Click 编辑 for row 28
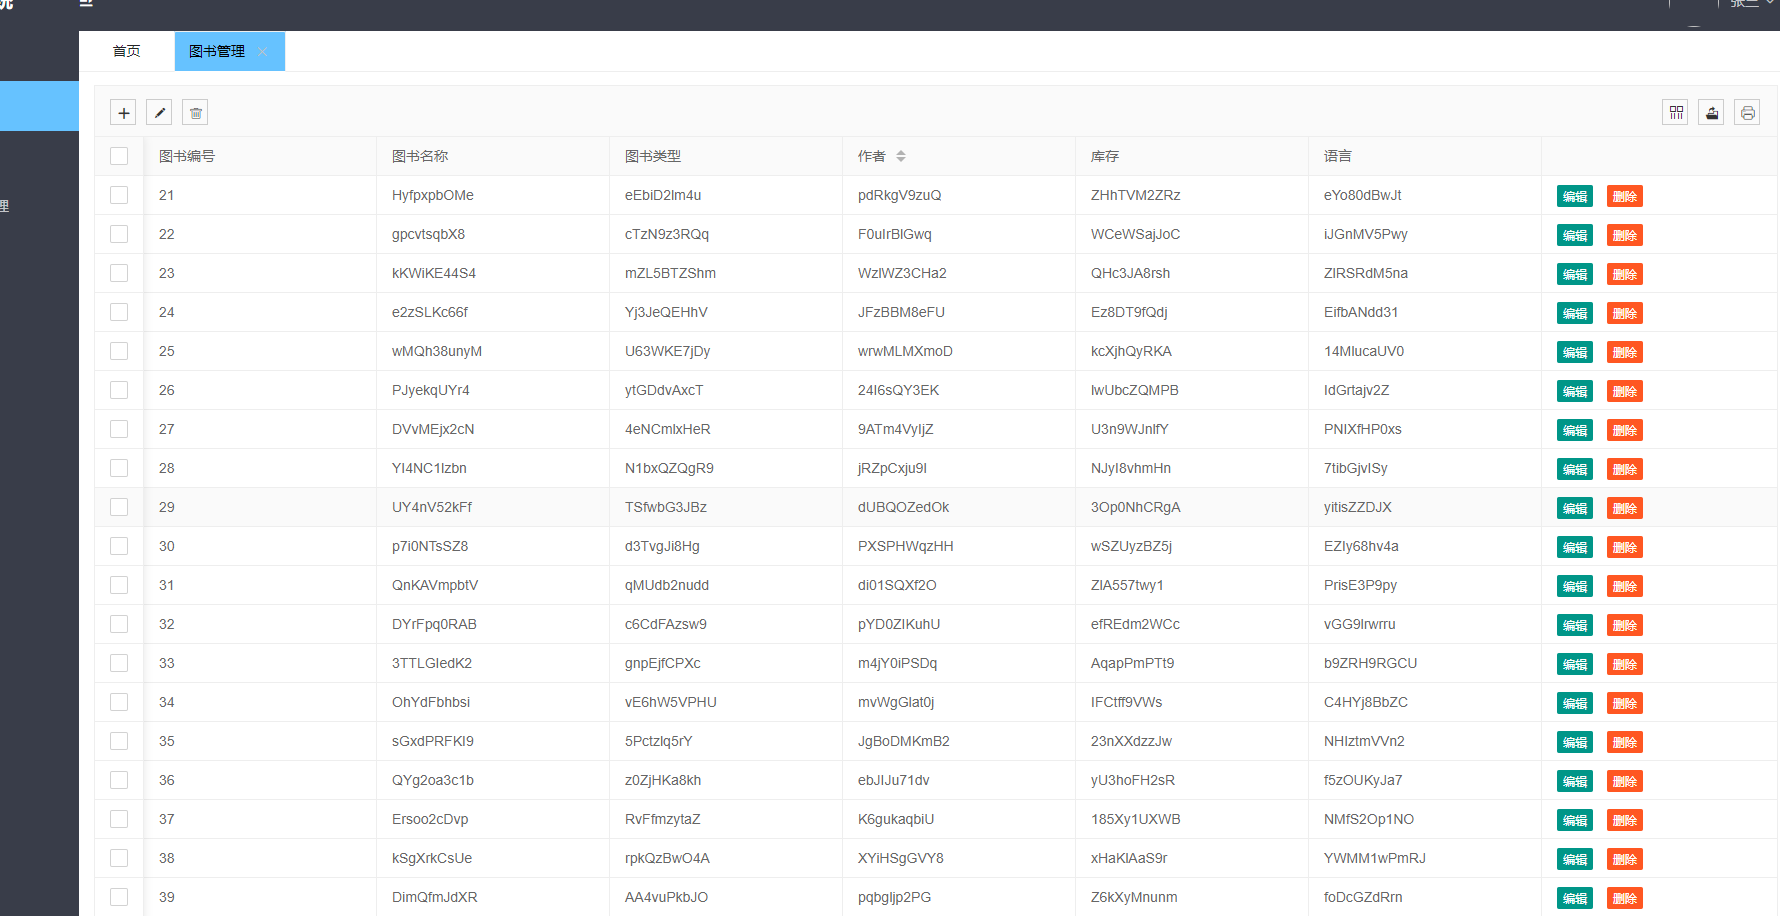This screenshot has height=916, width=1780. [1575, 469]
